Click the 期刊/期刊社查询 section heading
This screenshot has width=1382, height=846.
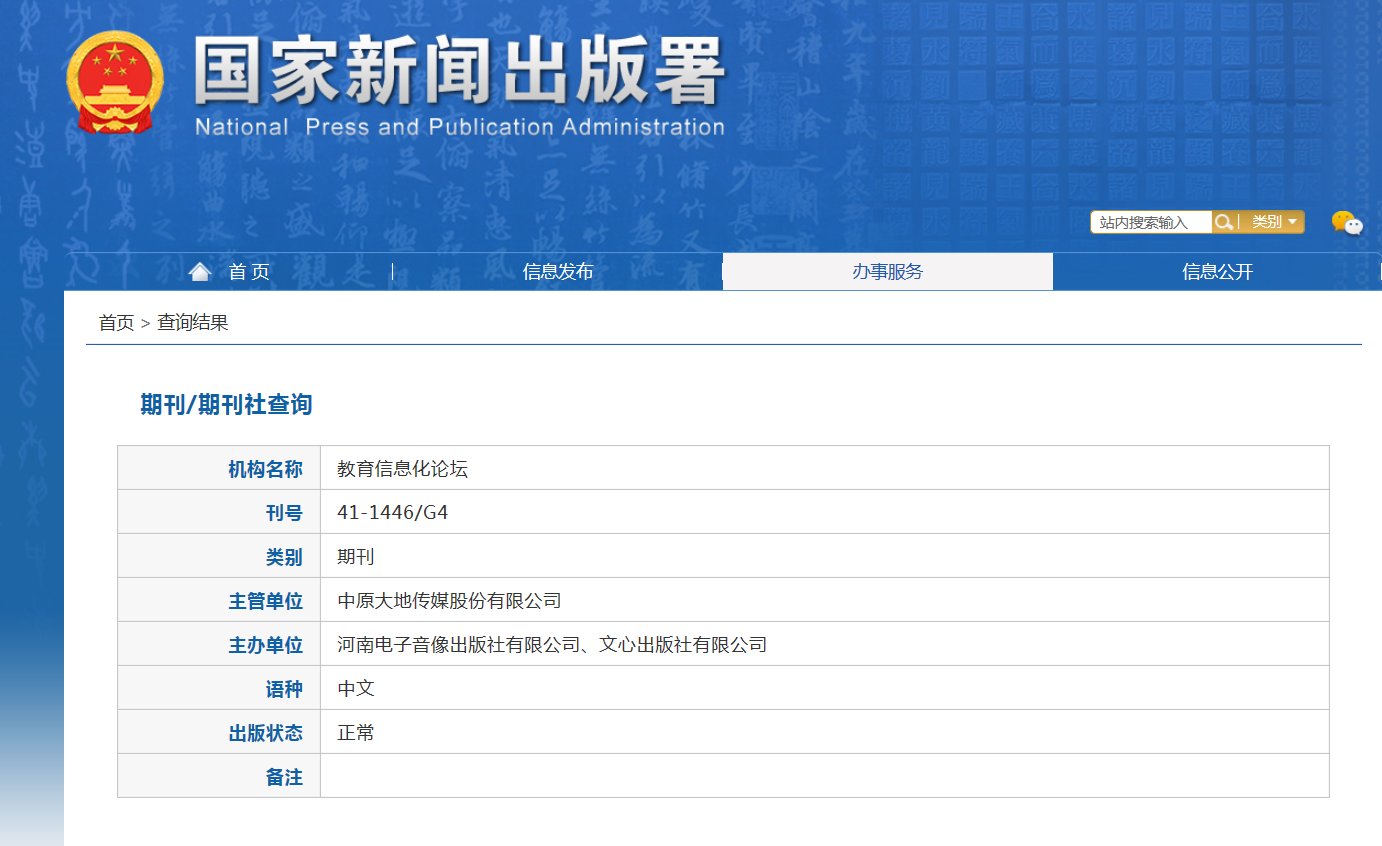tap(226, 405)
